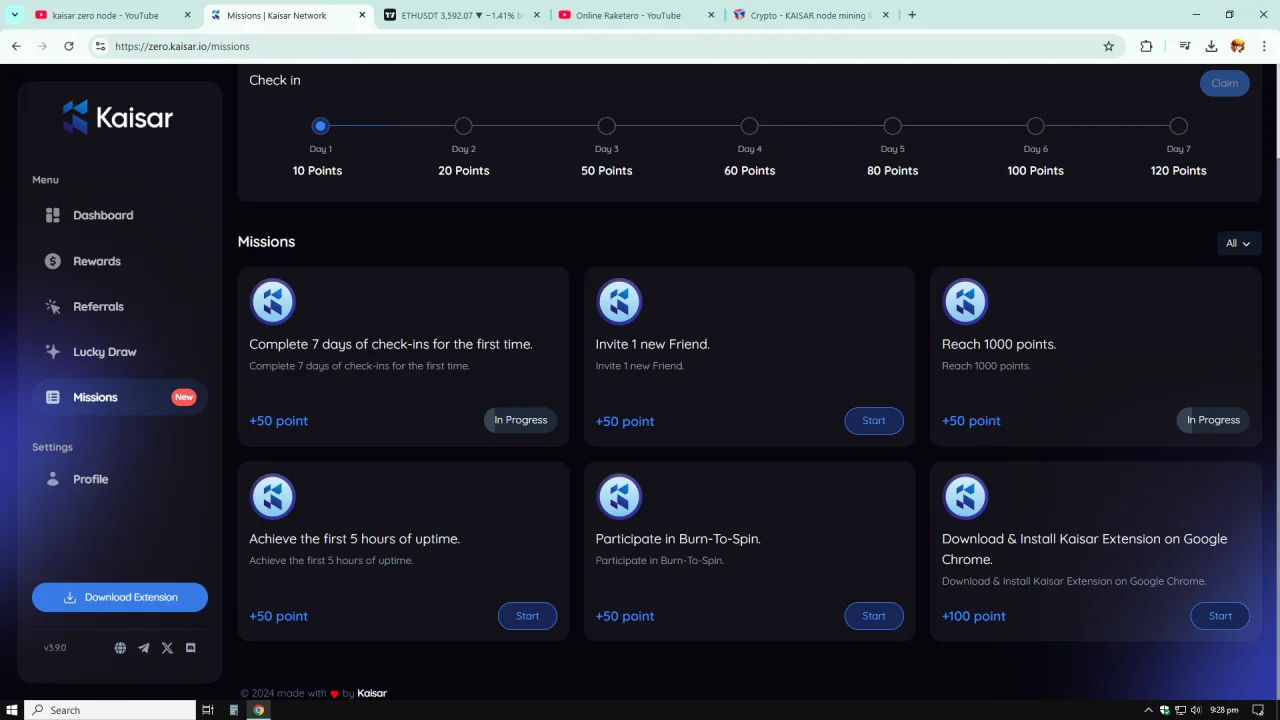Reload the current page

[x=69, y=46]
